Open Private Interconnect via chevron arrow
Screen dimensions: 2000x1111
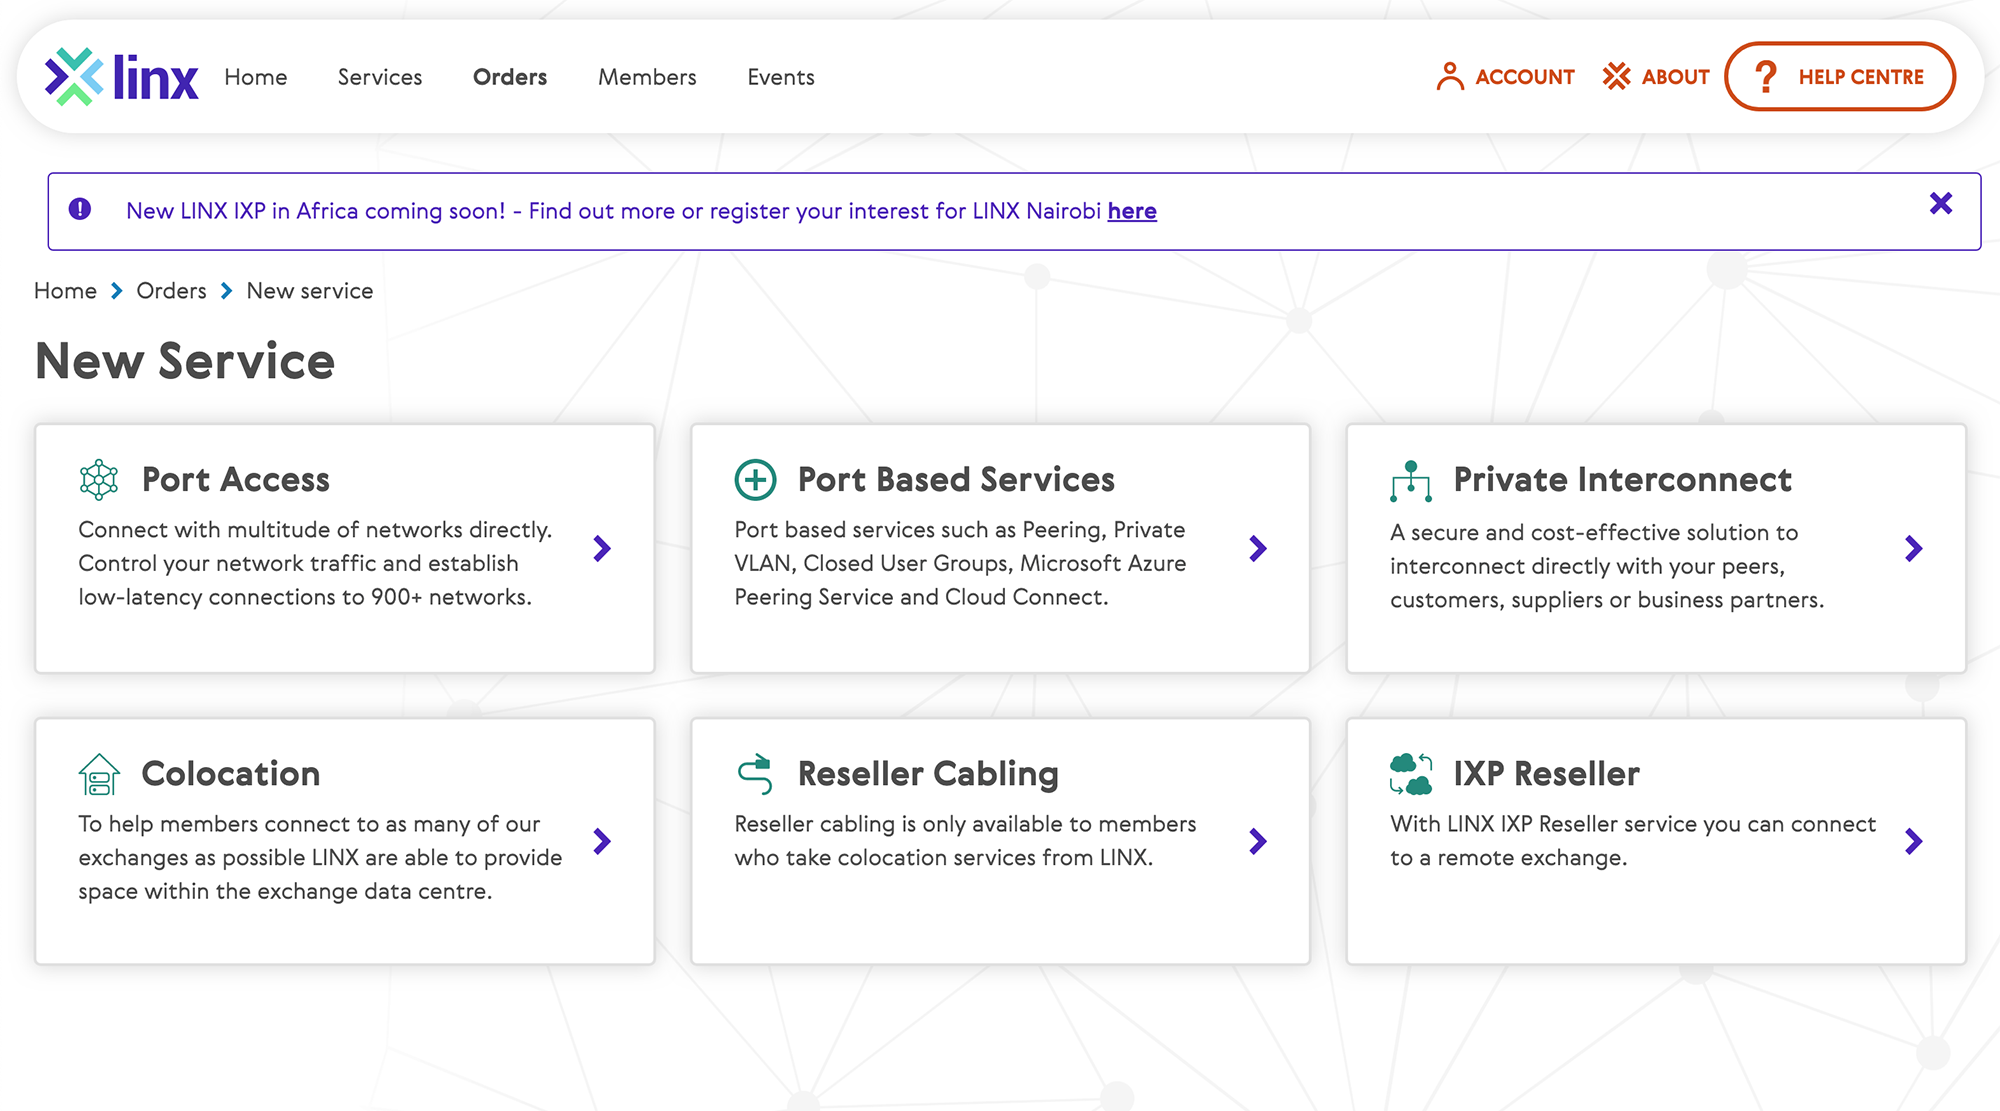1914,548
